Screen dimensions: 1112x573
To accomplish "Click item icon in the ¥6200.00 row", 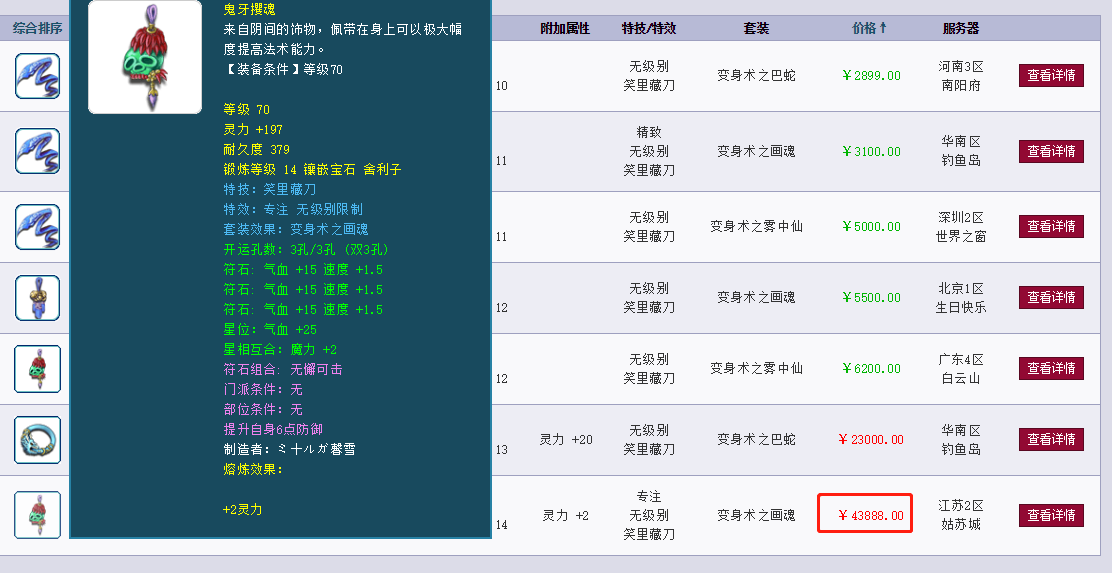I will point(38,369).
